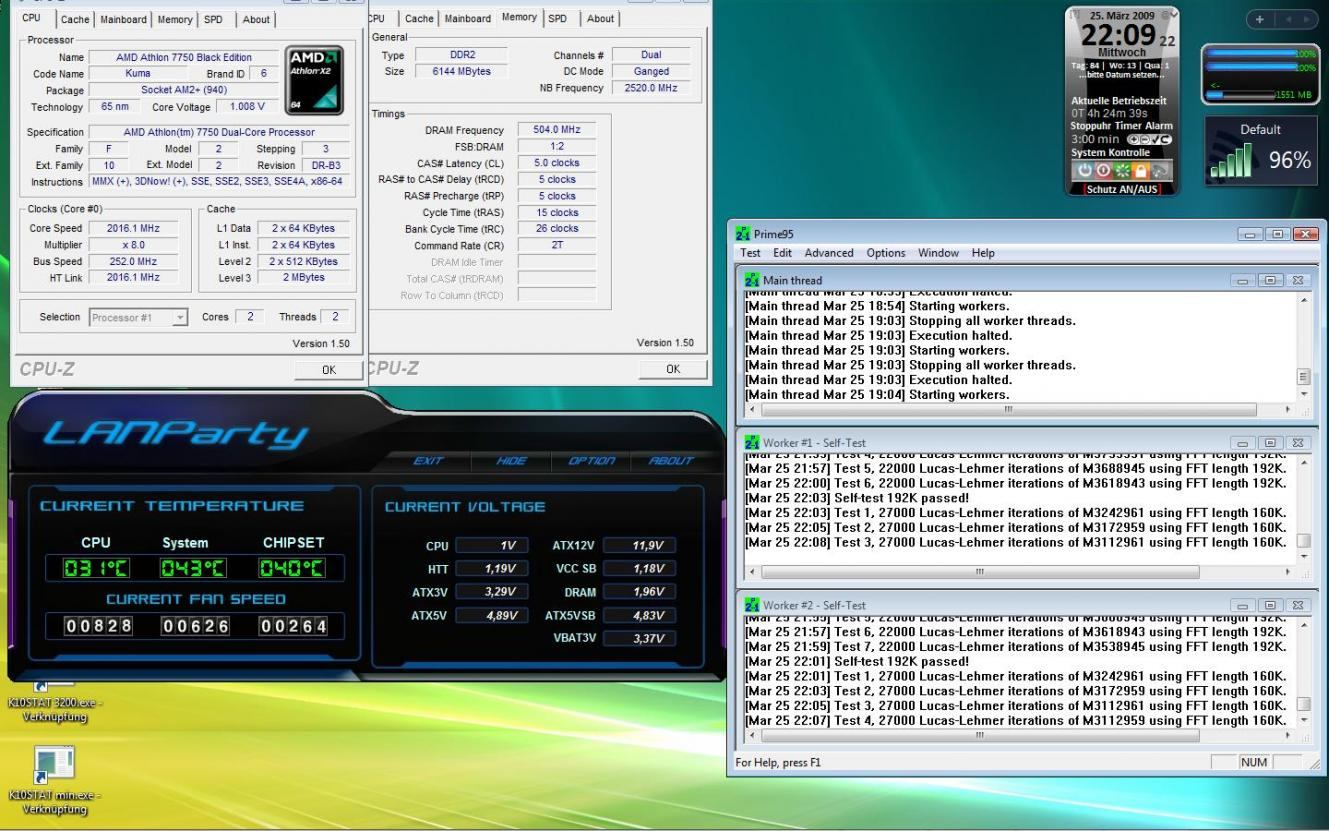This screenshot has height=831, width=1329.
Task: Switch to About tab in right CPU-Z window
Action: pos(601,19)
